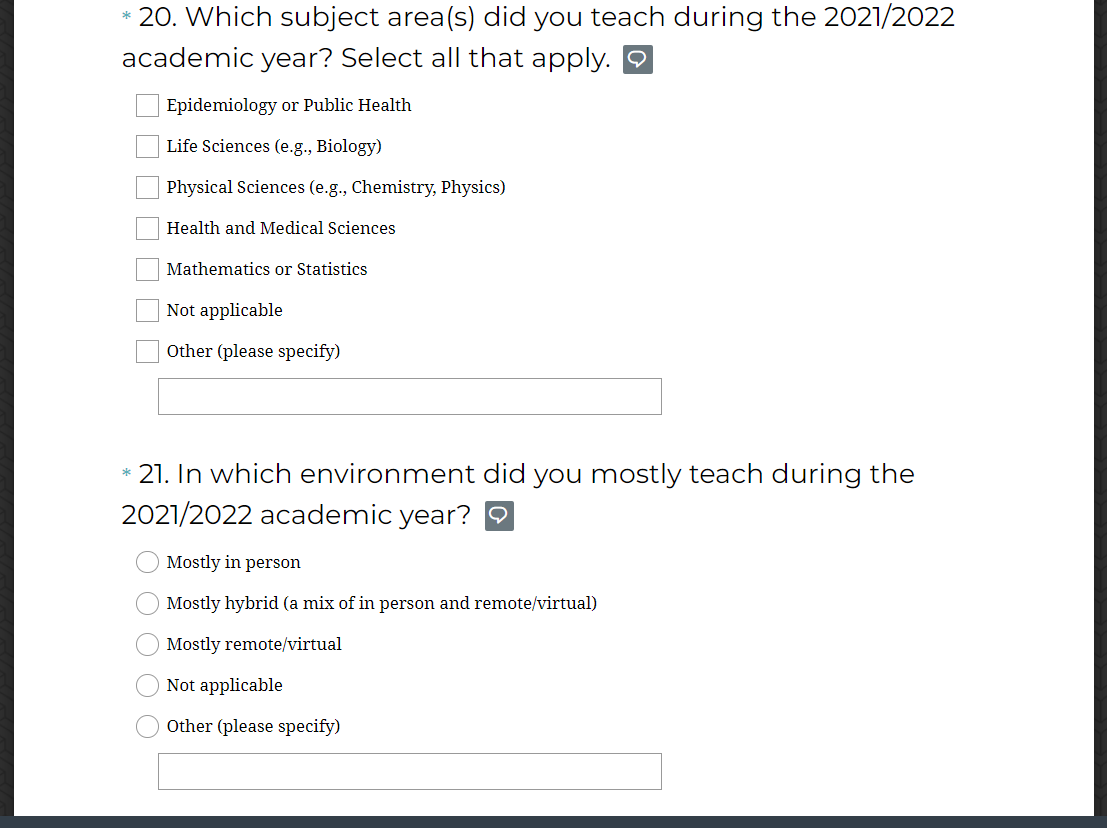Check Not applicable under question 20
This screenshot has height=828, width=1107.
(148, 310)
